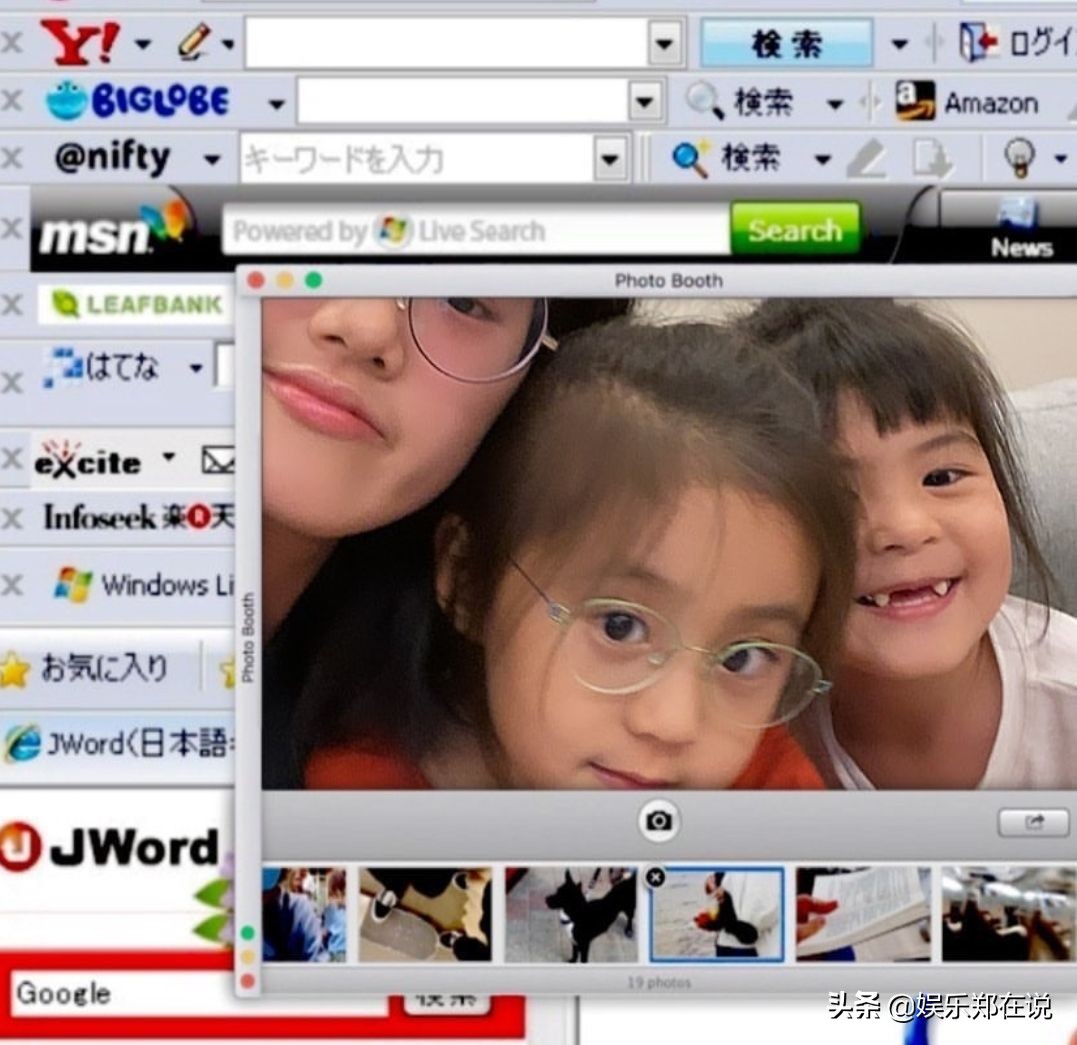Click the Yahoo login door icon
This screenshot has width=1077, height=1045.
978,42
